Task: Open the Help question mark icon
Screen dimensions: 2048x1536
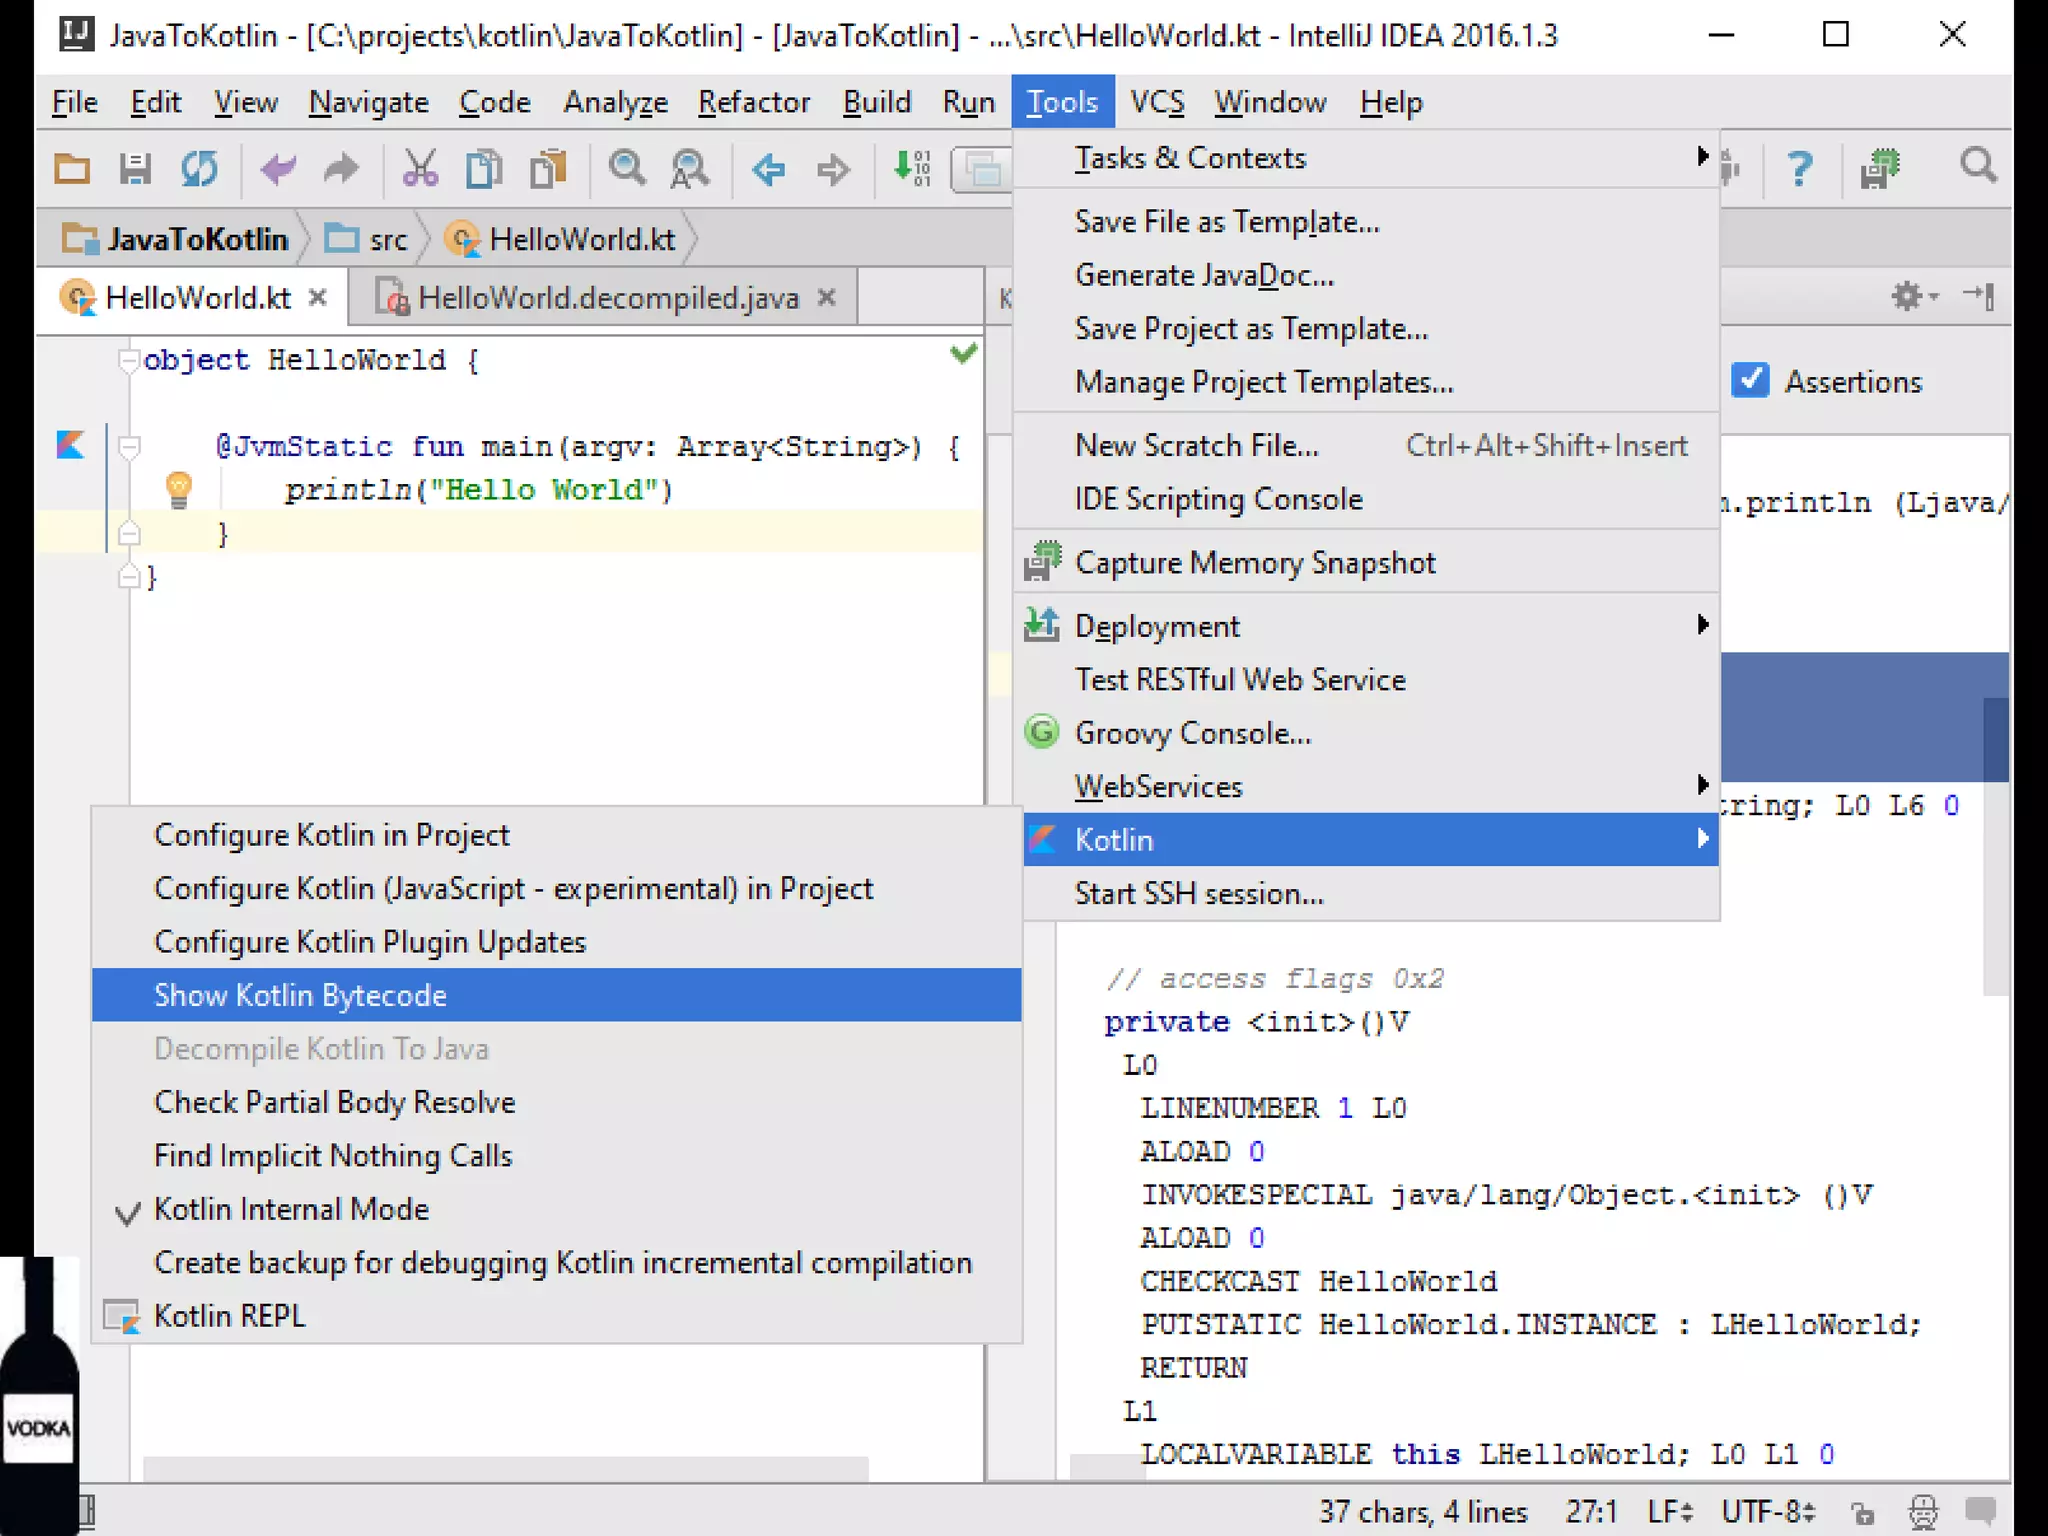Action: pyautogui.click(x=1799, y=169)
